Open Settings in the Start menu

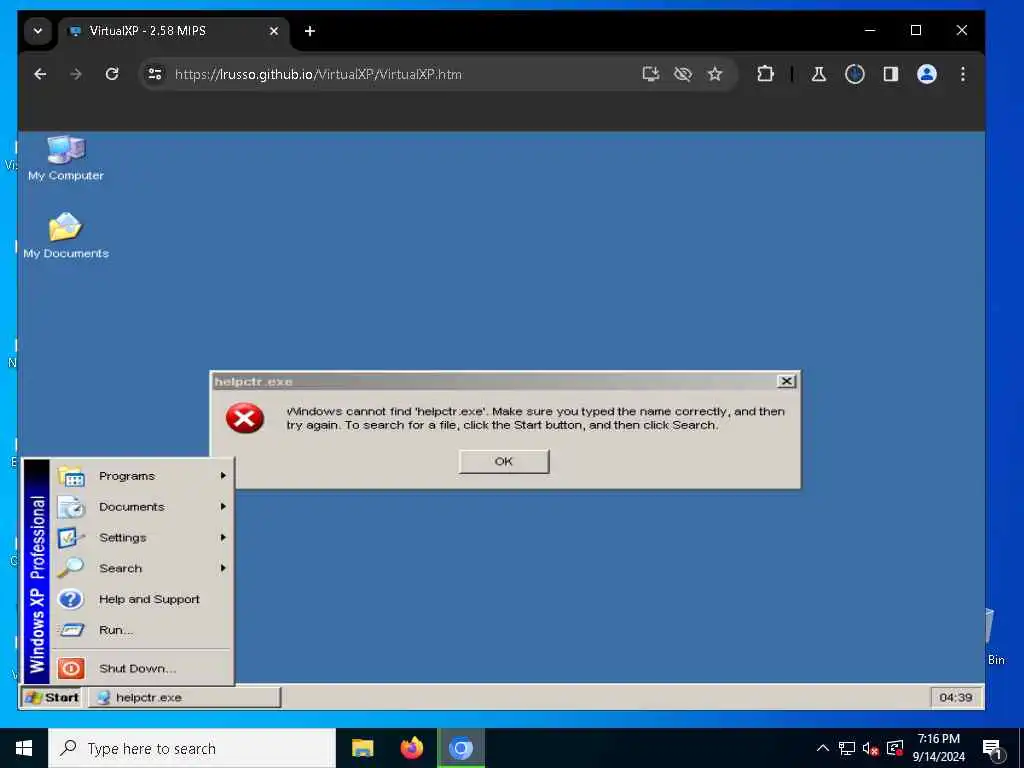(x=142, y=537)
